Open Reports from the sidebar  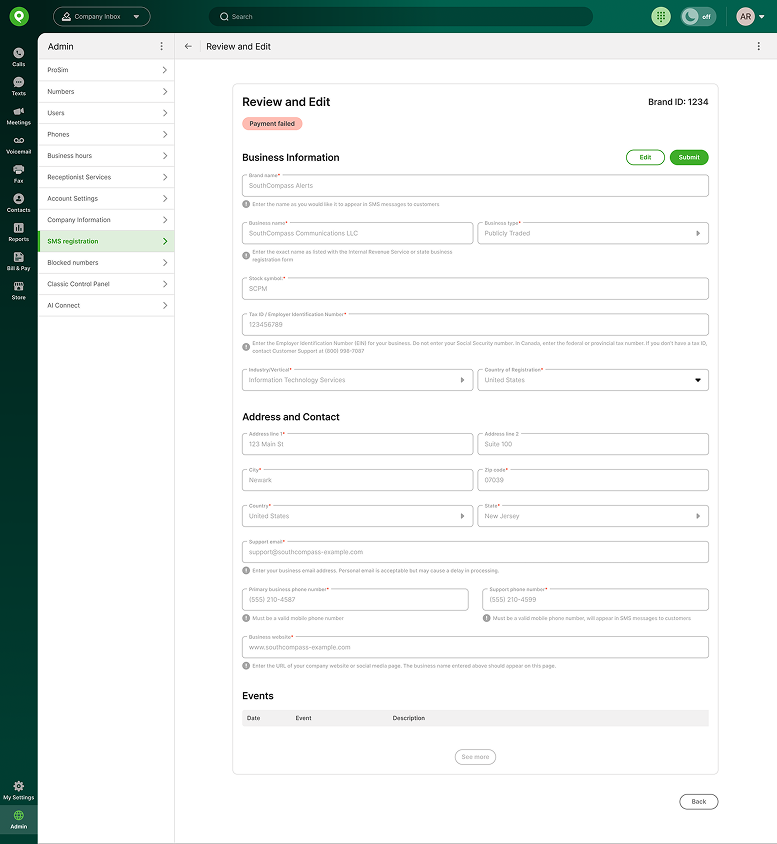18,231
